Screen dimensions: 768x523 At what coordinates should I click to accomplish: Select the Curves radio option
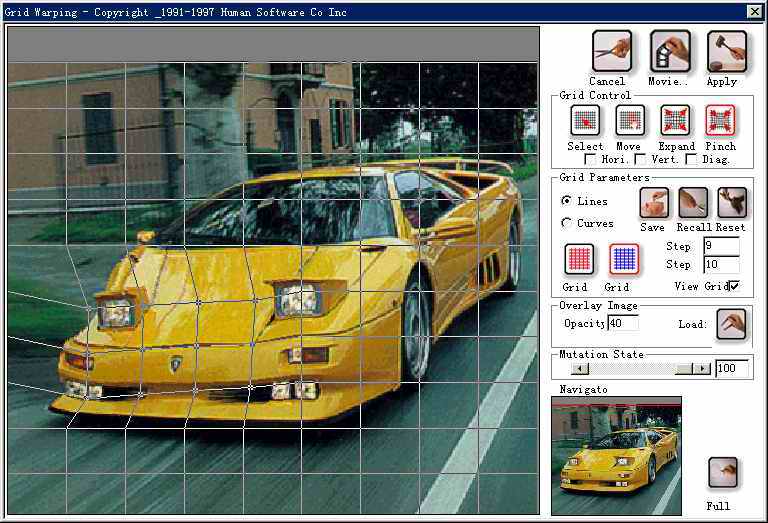click(567, 223)
